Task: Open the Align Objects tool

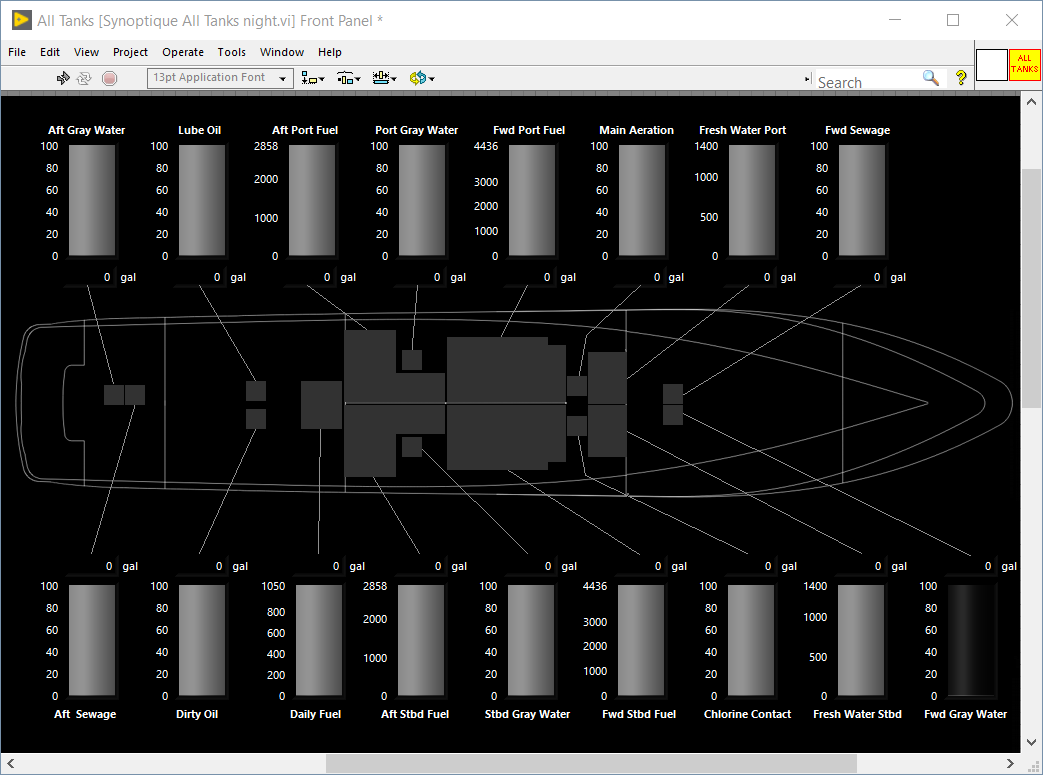Action: [309, 77]
